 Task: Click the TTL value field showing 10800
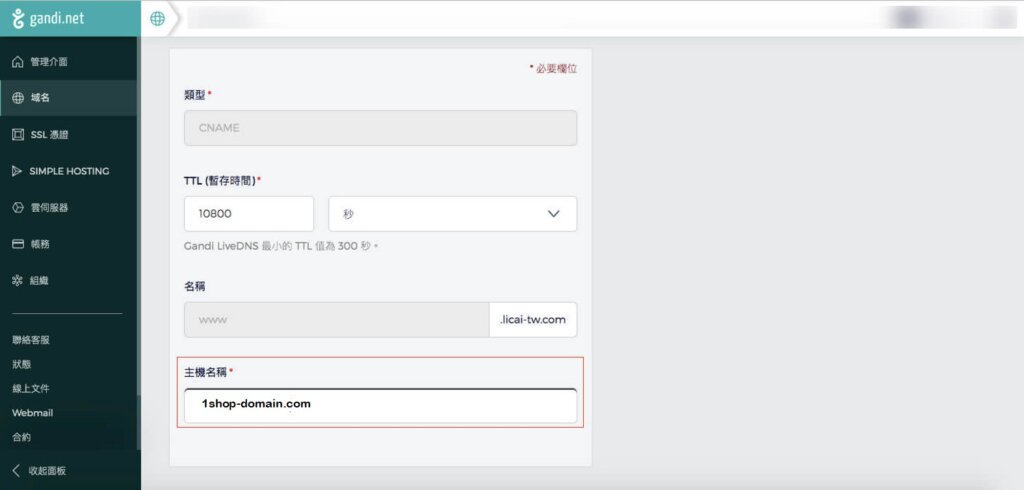[x=249, y=214]
